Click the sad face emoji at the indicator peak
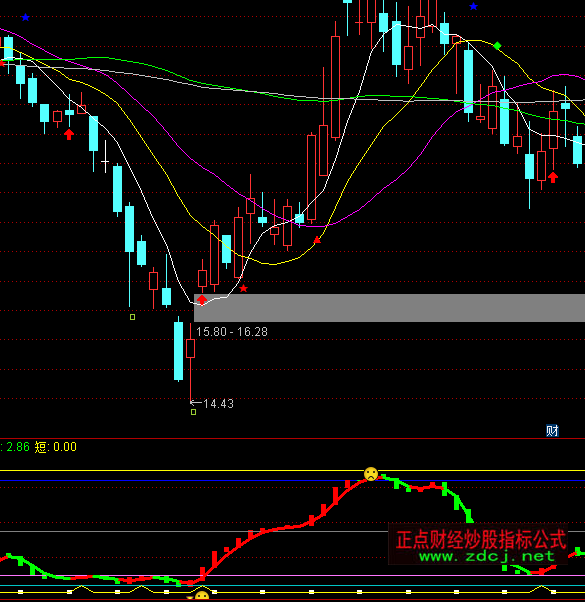The height and width of the screenshot is (602, 585). coord(371,474)
